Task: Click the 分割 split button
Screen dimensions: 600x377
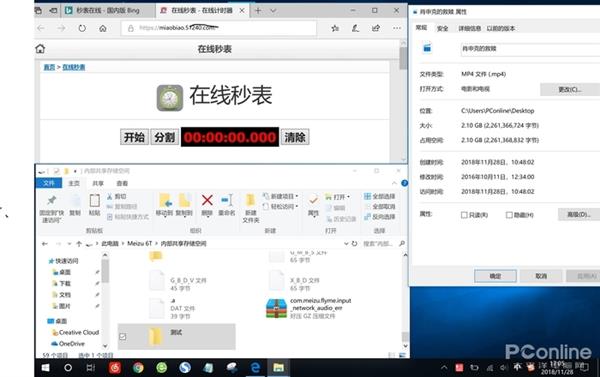Action: pos(165,137)
